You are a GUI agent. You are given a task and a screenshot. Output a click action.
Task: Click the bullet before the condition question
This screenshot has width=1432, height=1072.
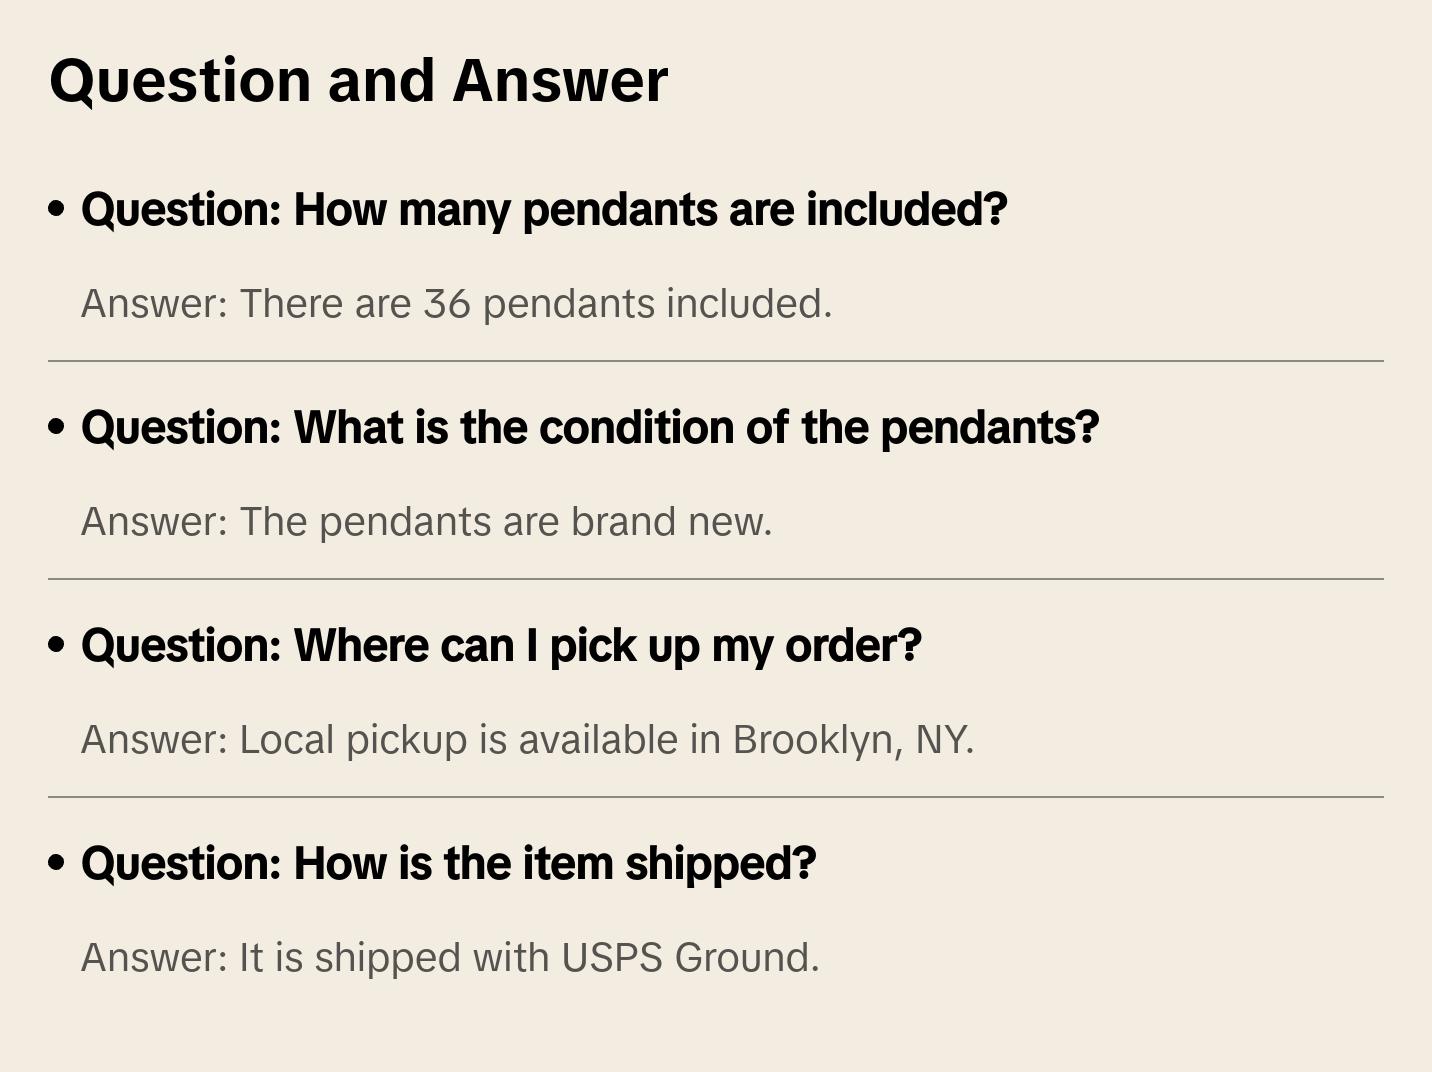coord(57,427)
